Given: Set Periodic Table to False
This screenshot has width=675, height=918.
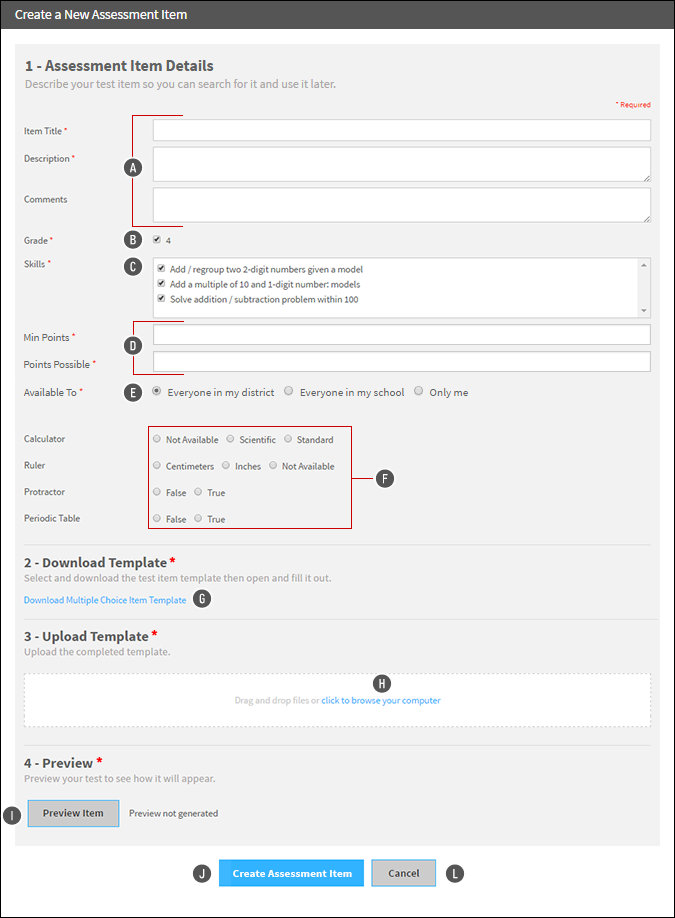Looking at the screenshot, I should pyautogui.click(x=157, y=518).
